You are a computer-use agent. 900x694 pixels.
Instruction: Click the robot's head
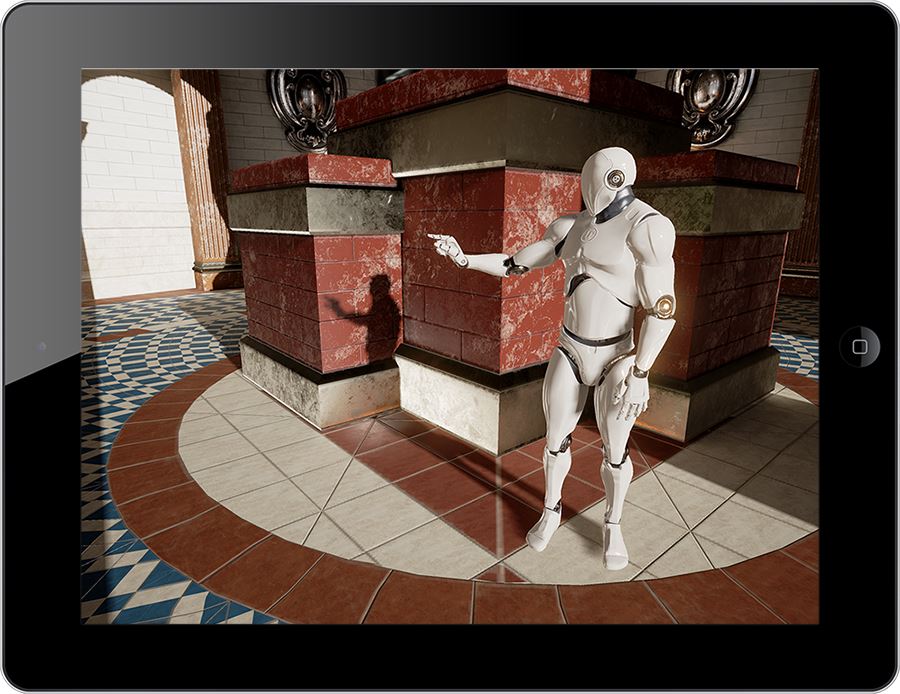pyautogui.click(x=609, y=180)
